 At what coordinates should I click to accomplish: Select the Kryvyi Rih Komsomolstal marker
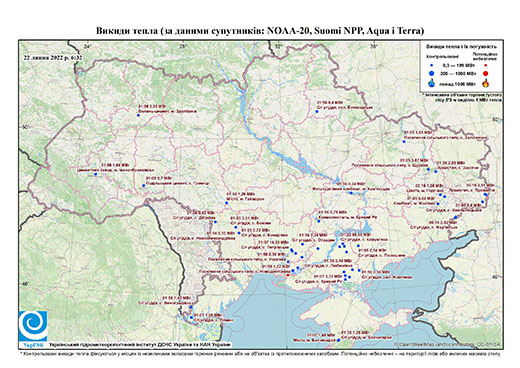coord(318,221)
